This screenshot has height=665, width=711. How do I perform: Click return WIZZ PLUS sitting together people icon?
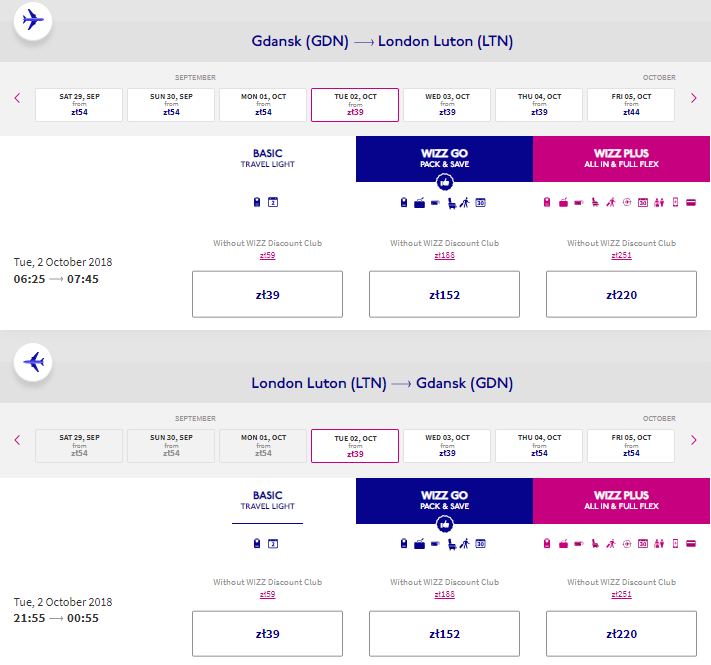click(x=659, y=544)
